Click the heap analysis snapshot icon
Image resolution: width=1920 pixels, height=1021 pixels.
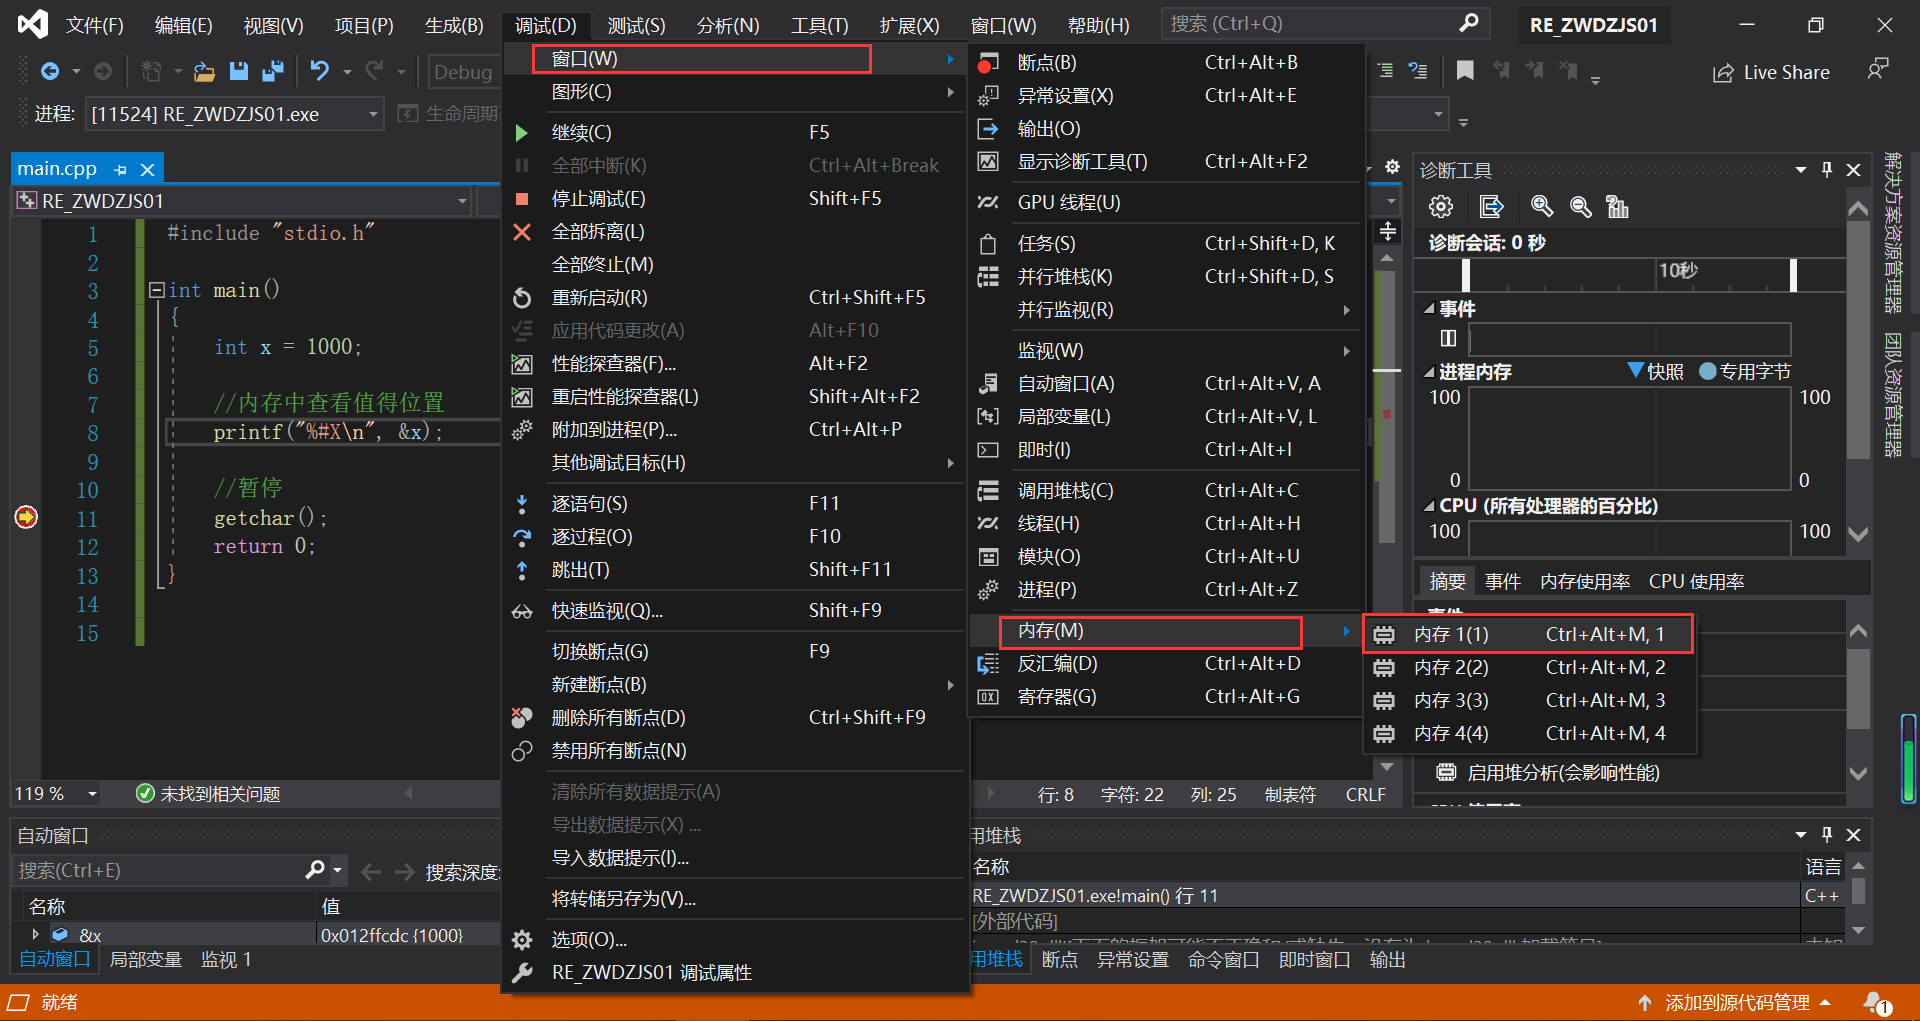(x=1445, y=772)
